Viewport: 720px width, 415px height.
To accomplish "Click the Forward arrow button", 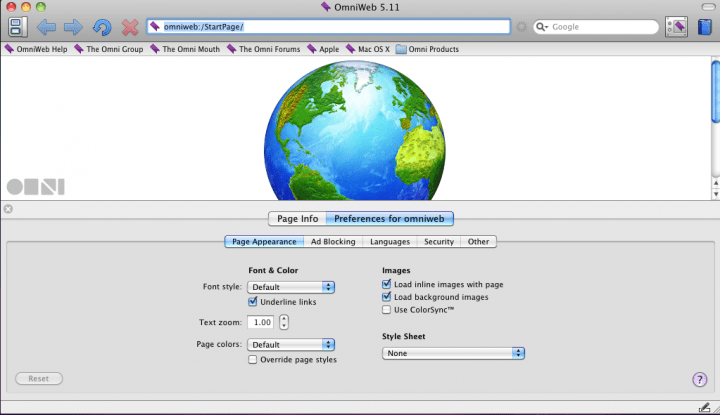I will 73,27.
